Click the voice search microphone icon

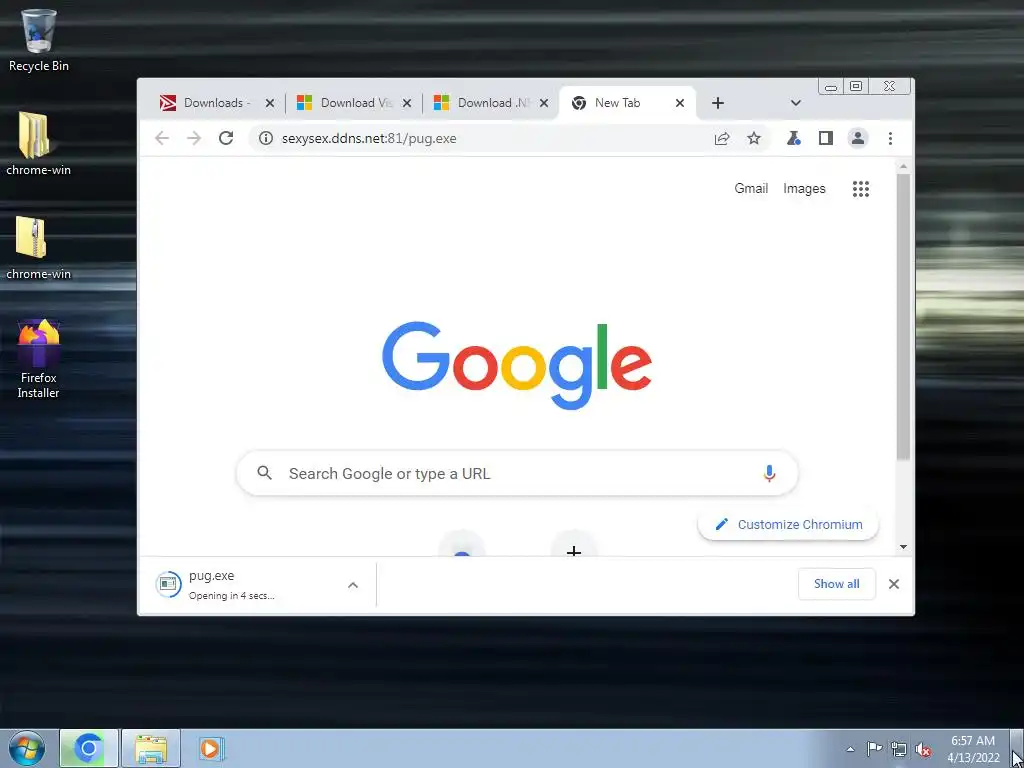tap(769, 473)
